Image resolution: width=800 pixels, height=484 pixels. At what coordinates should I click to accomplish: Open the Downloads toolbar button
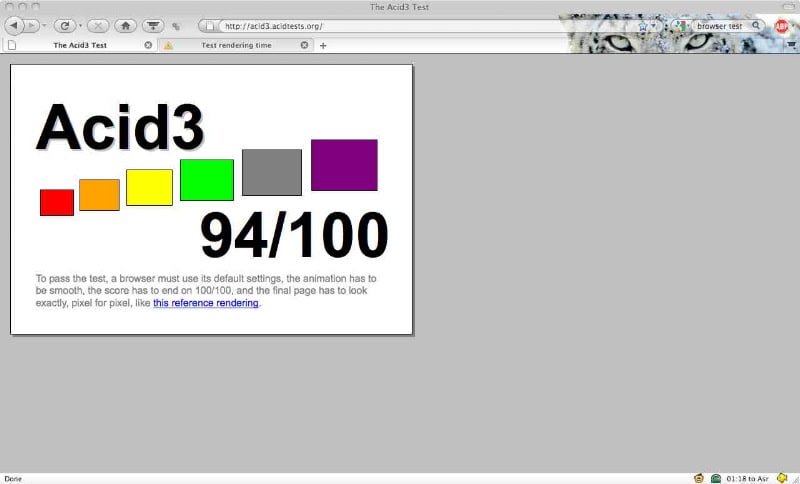coord(153,26)
